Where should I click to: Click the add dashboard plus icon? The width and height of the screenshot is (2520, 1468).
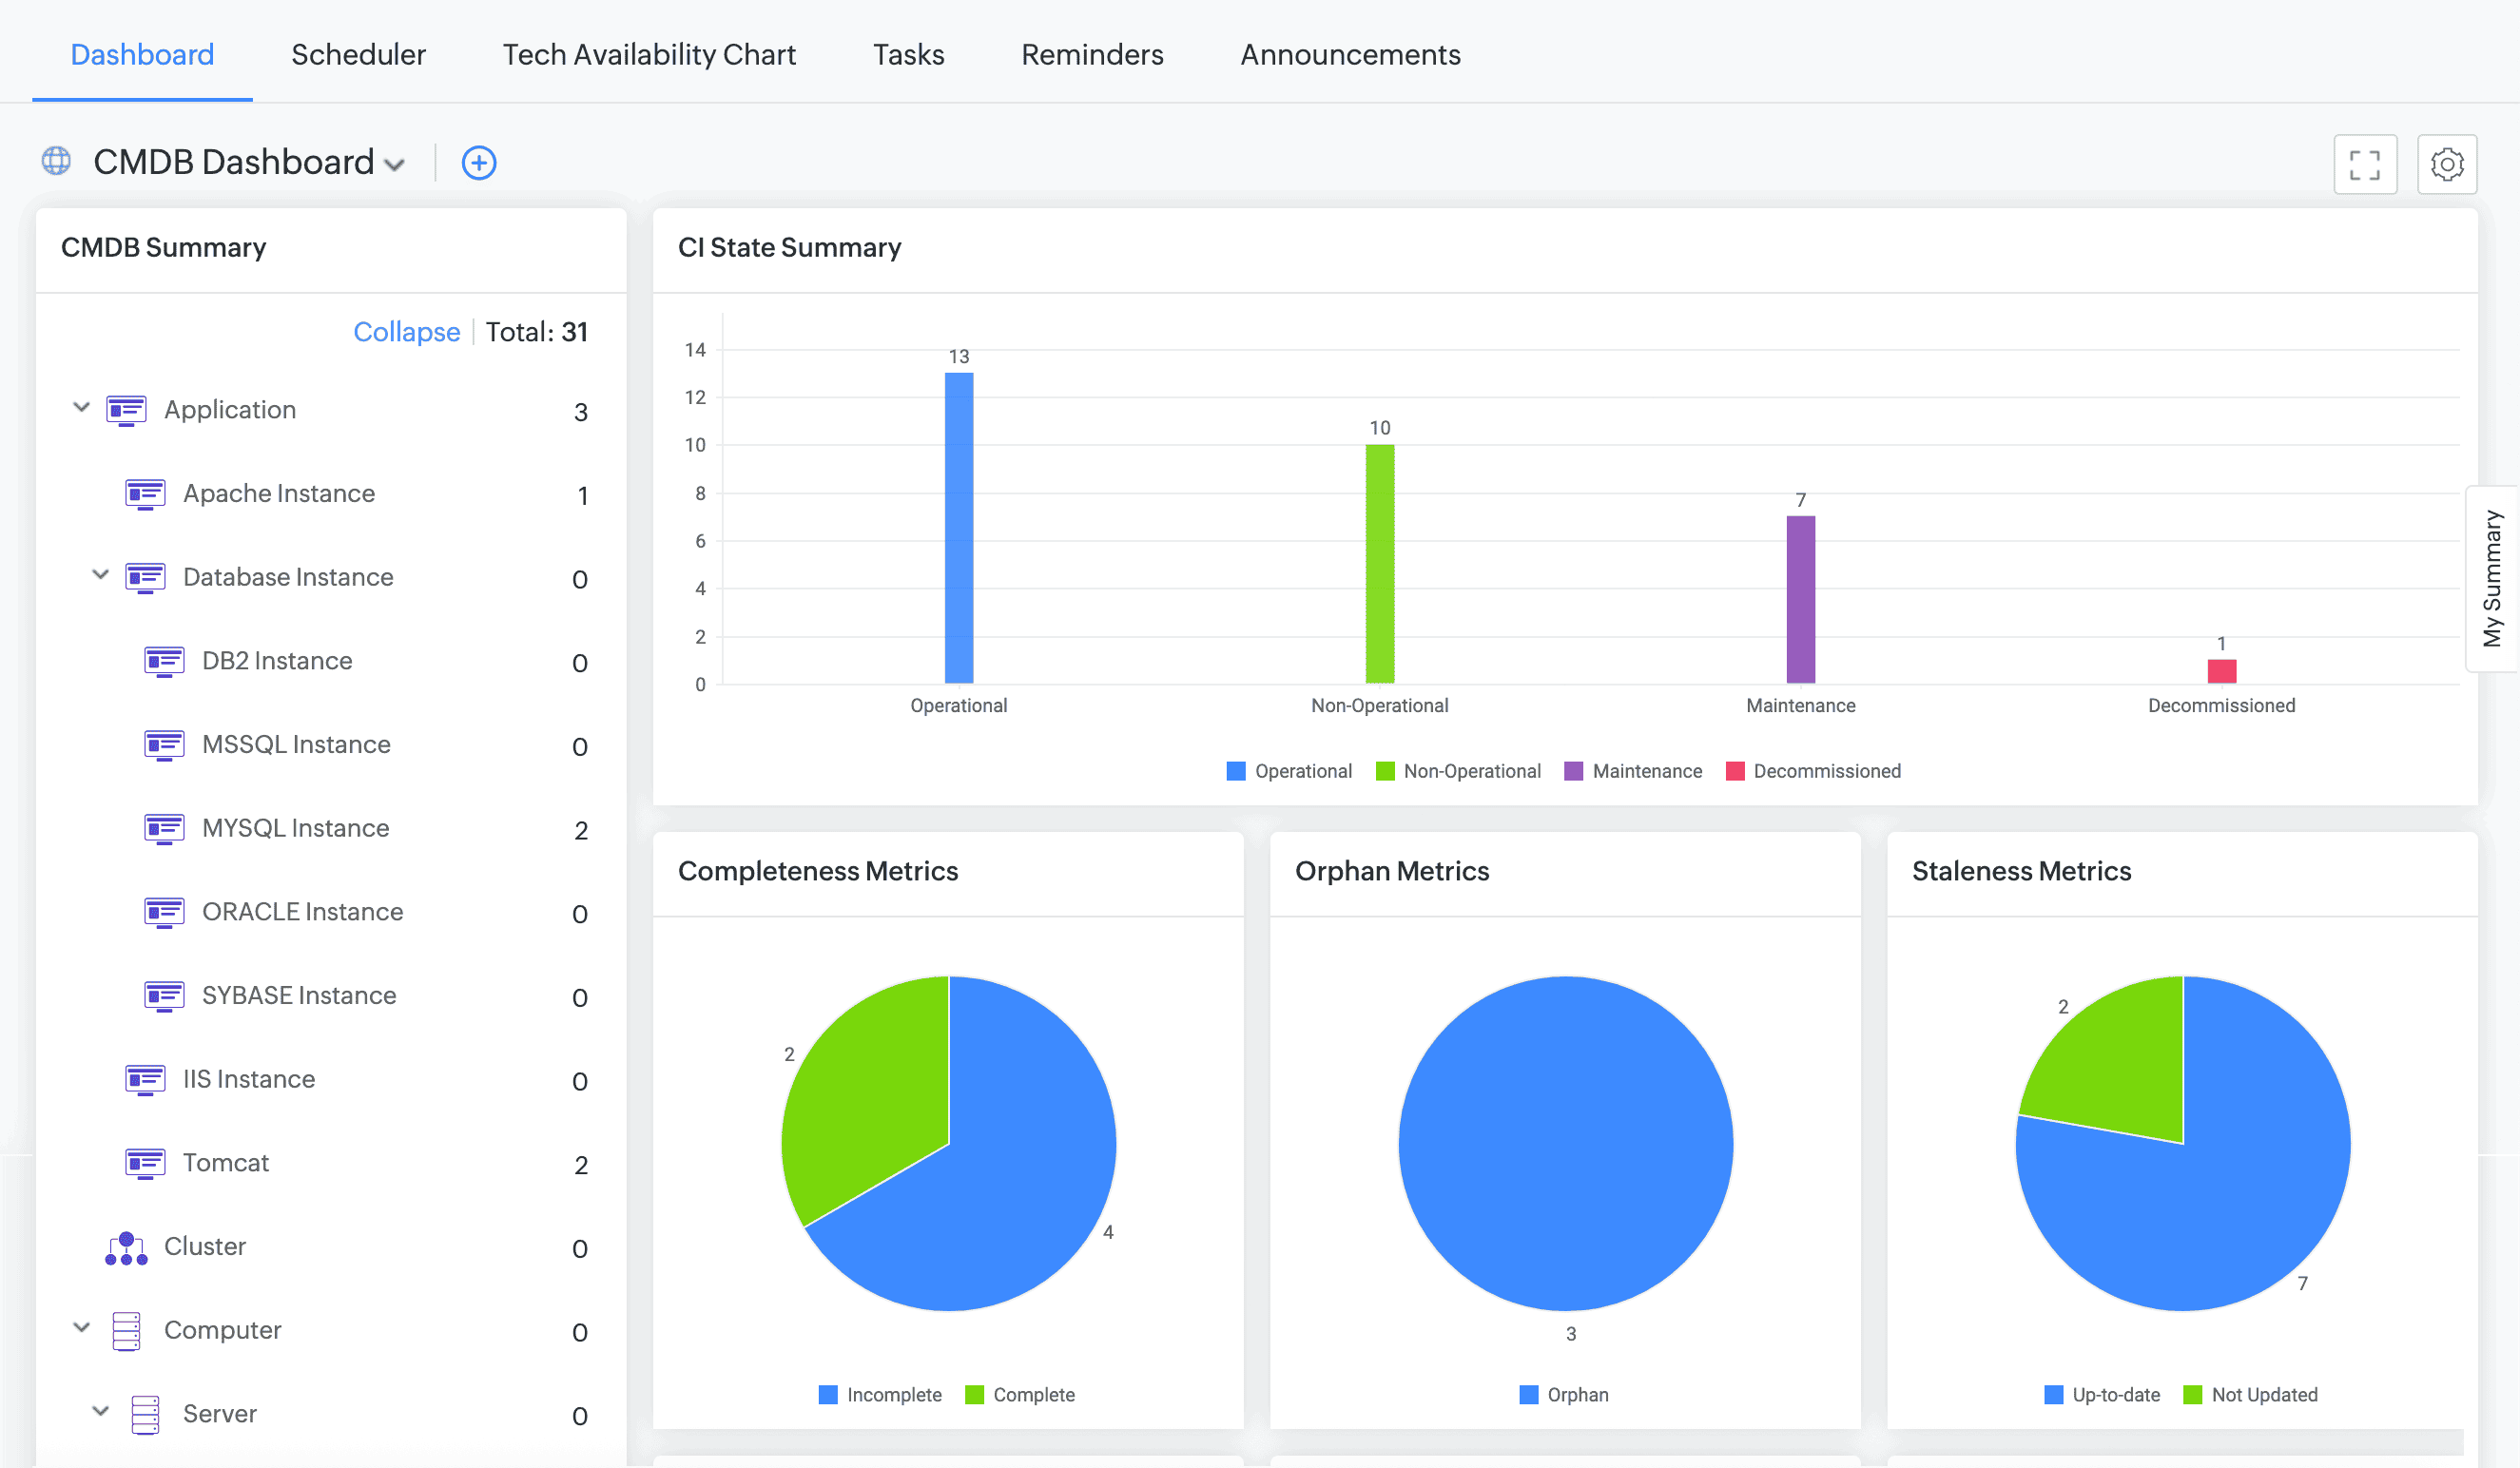478,163
